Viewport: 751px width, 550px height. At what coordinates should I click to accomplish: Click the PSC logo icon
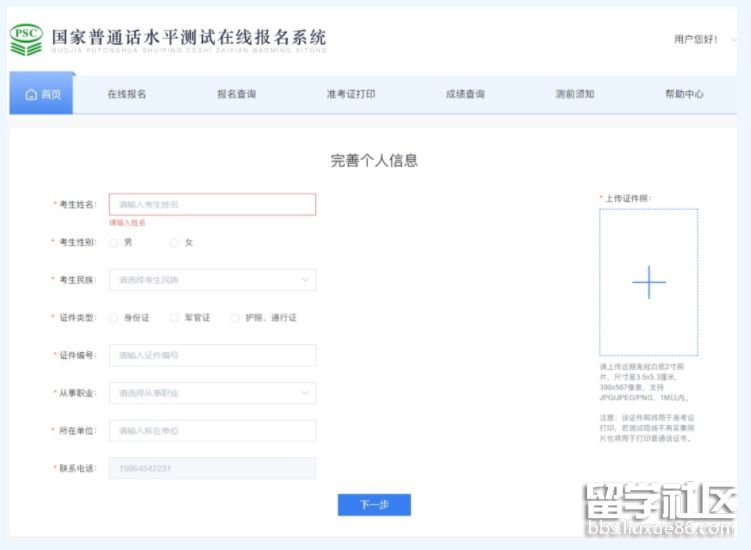coord(26,40)
